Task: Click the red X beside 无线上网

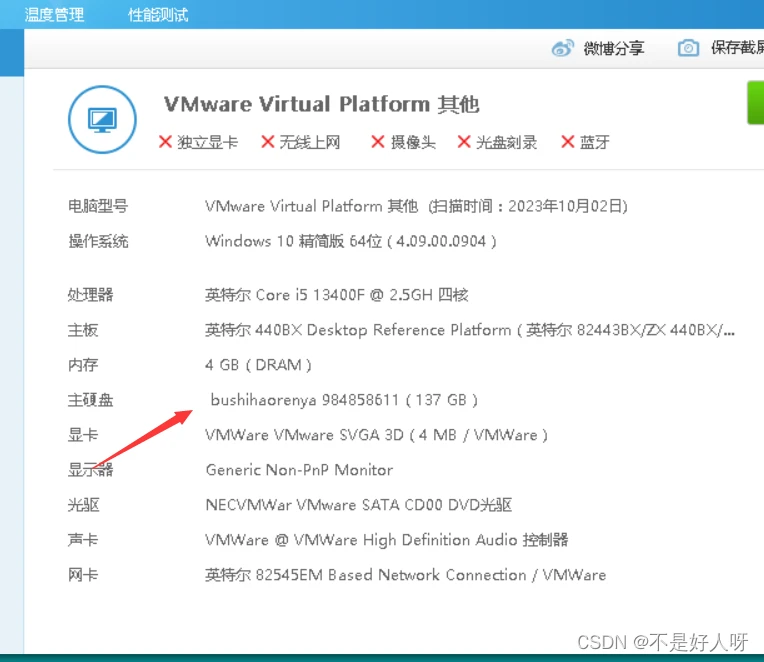Action: click(267, 142)
